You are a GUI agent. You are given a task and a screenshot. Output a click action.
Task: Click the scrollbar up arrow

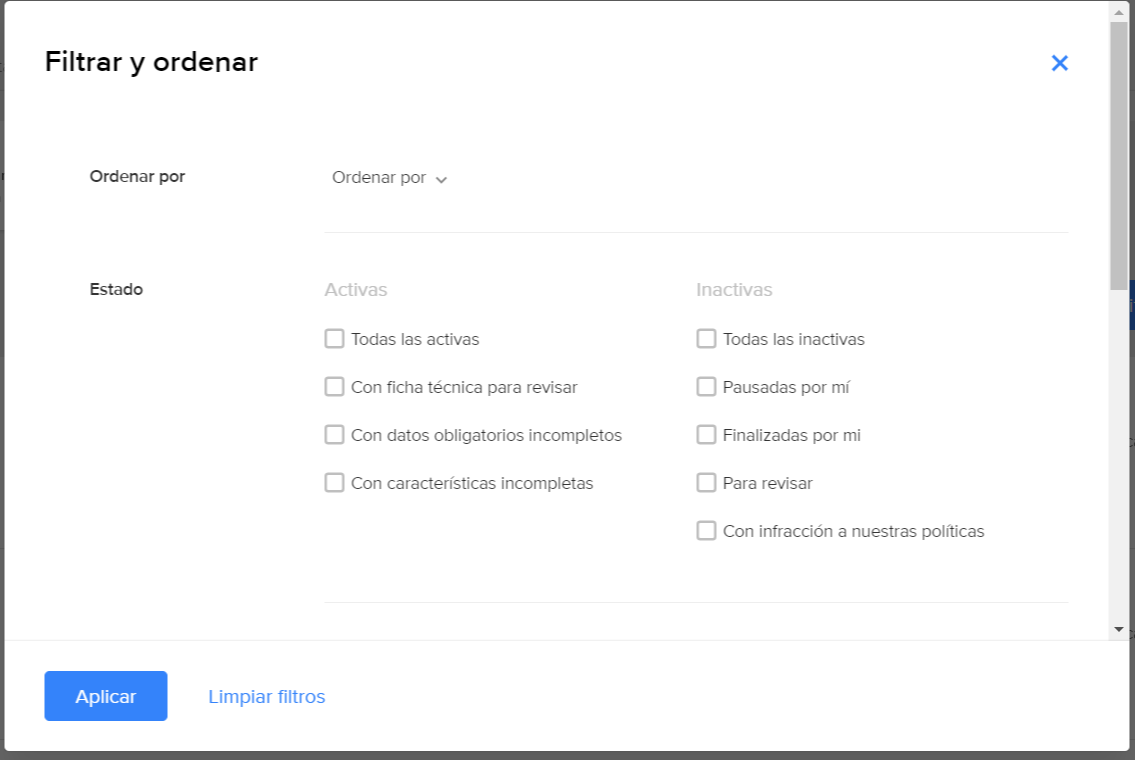[1118, 12]
